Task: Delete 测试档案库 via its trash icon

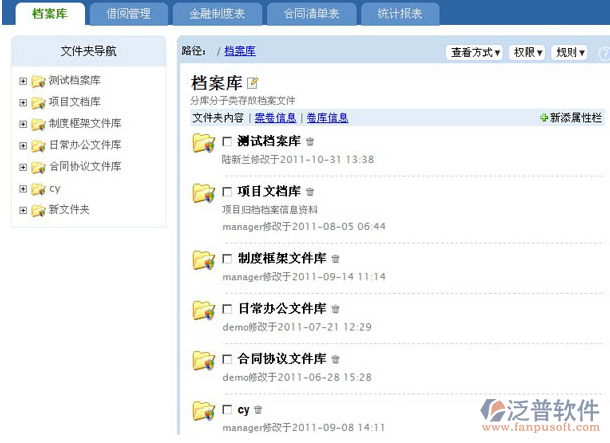Action: point(310,142)
